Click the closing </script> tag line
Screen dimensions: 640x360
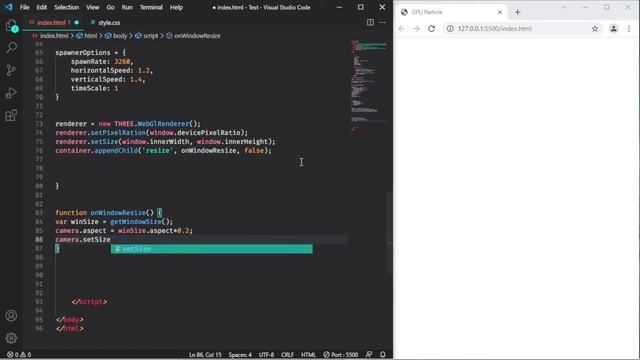pos(89,302)
